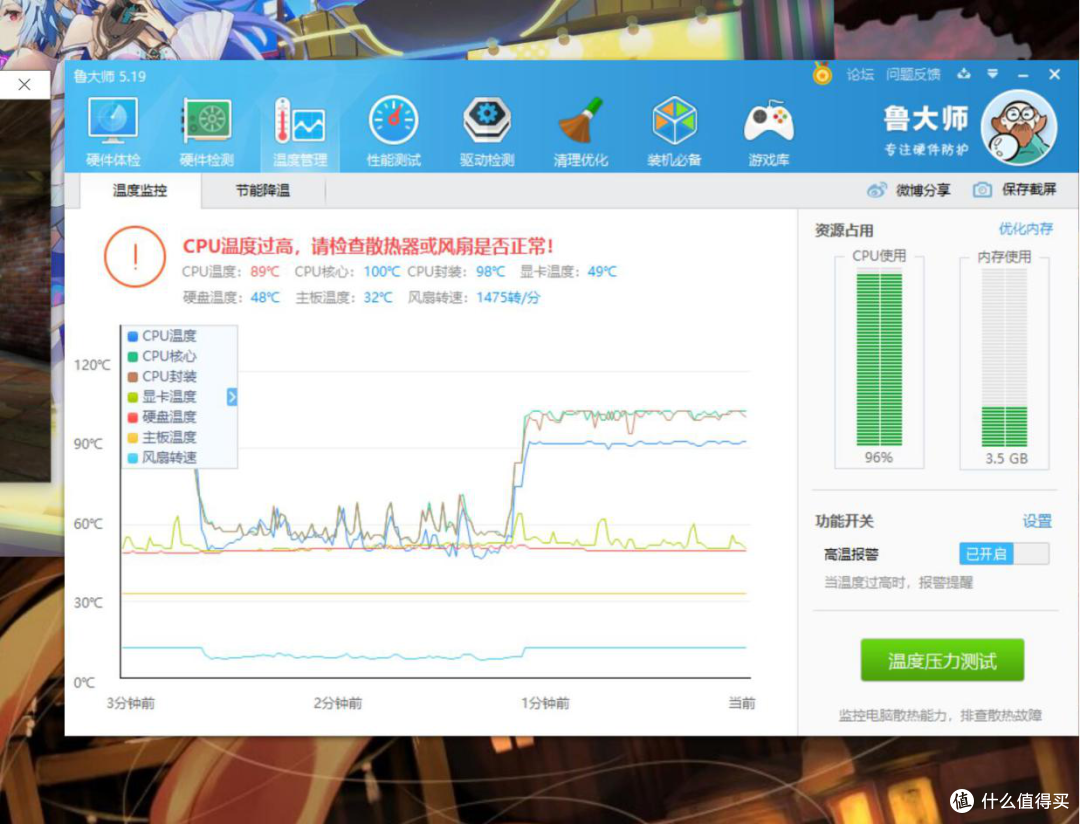Click the camera icon for 保存截屏
Image resolution: width=1080 pixels, height=824 pixels.
[x=982, y=189]
